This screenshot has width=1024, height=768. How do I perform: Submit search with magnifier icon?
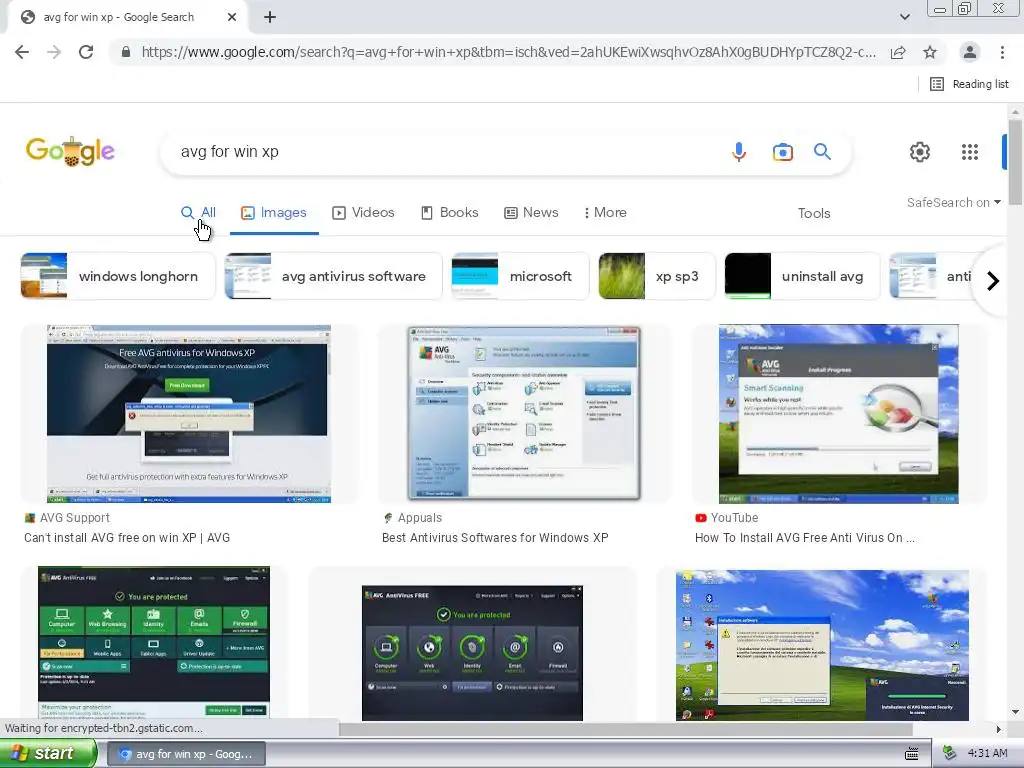(x=822, y=152)
